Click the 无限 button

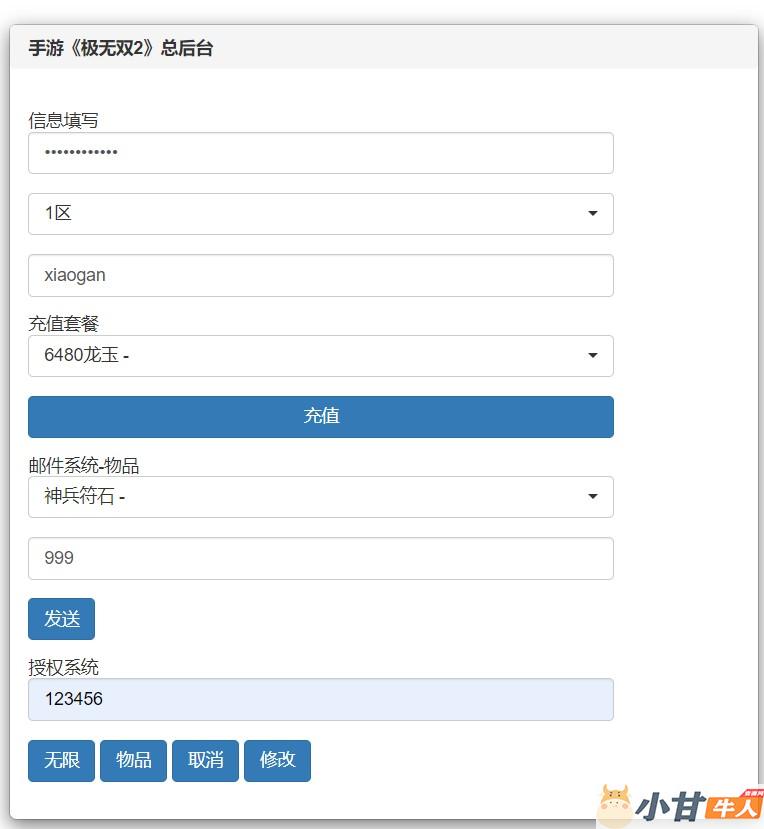[61, 761]
